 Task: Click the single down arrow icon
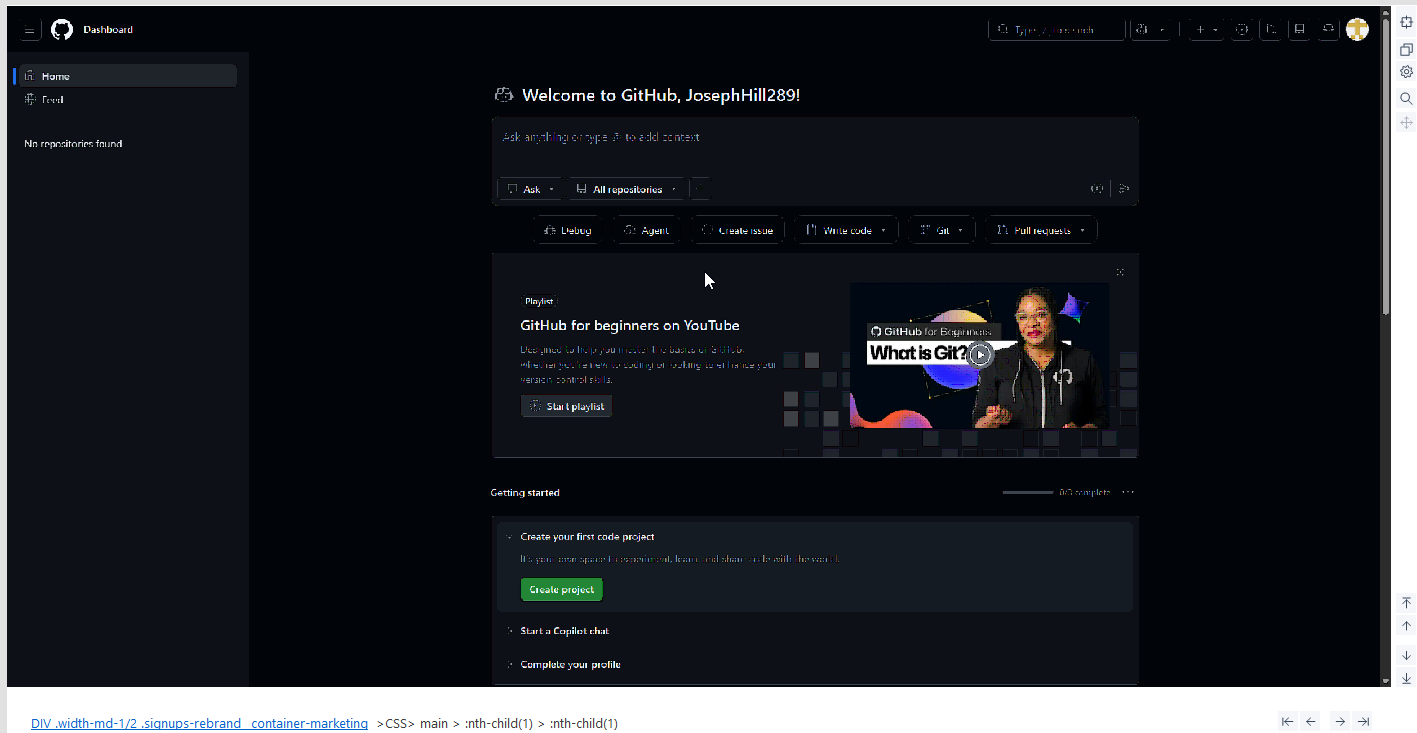(x=1406, y=655)
